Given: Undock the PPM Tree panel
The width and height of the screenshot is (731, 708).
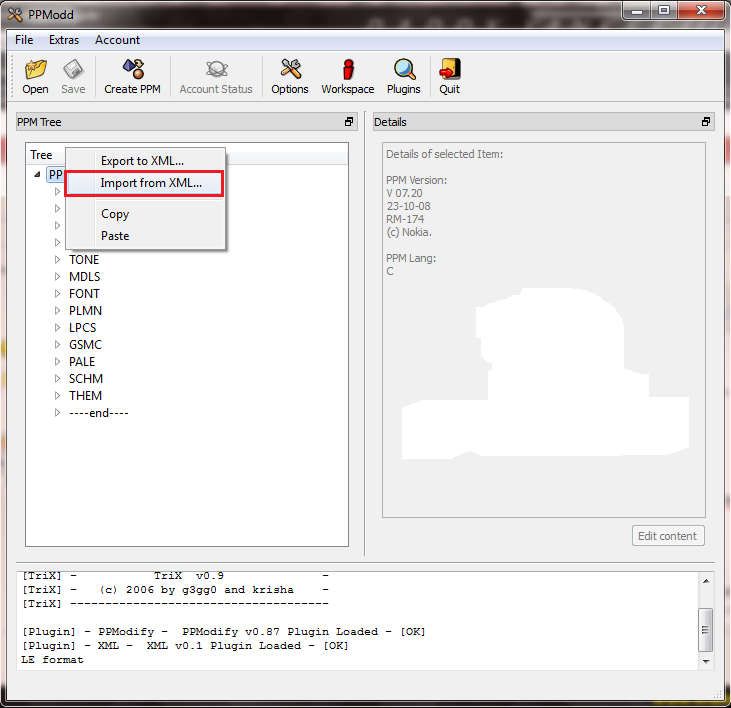Looking at the screenshot, I should (349, 122).
